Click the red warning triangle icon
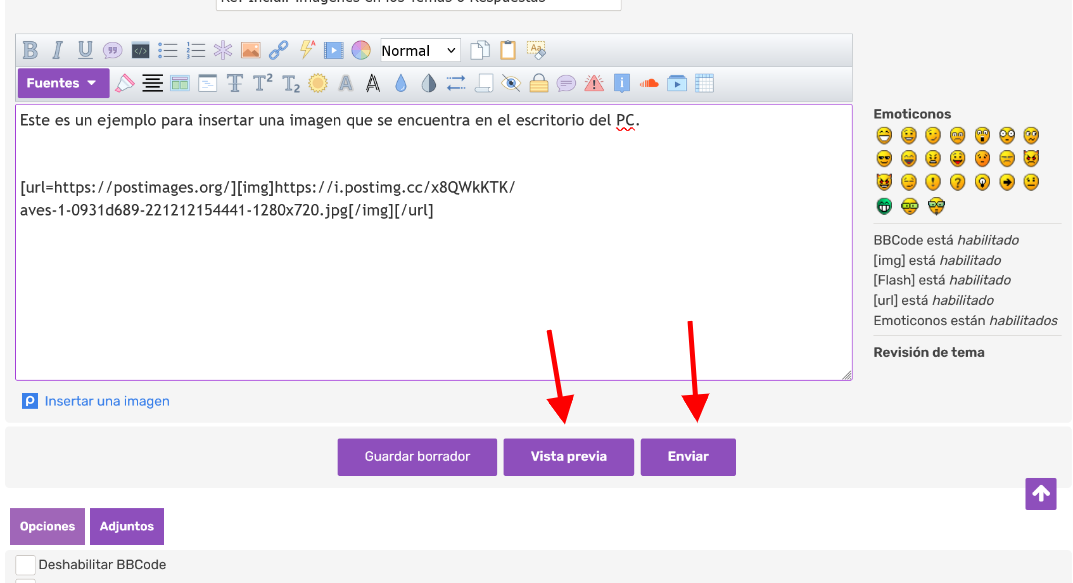 tap(594, 83)
